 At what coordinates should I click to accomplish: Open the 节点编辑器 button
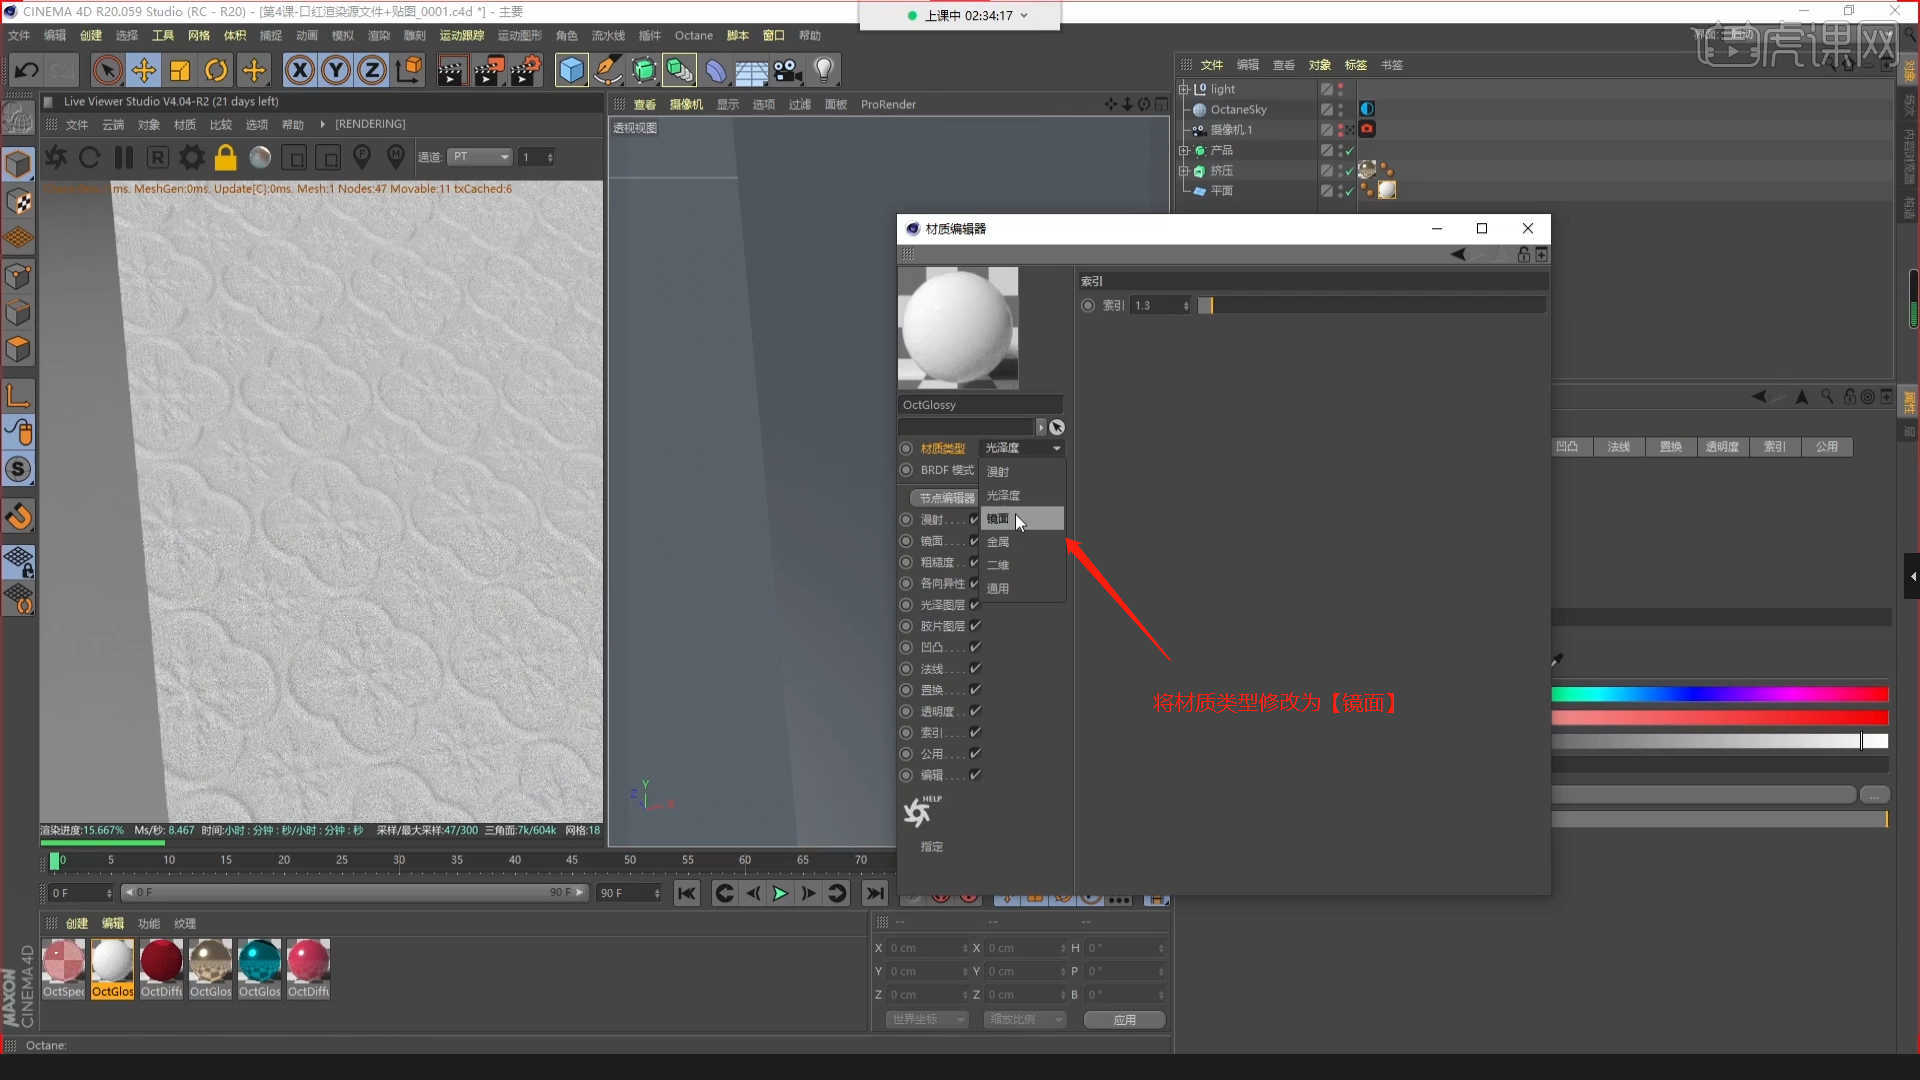coord(946,498)
